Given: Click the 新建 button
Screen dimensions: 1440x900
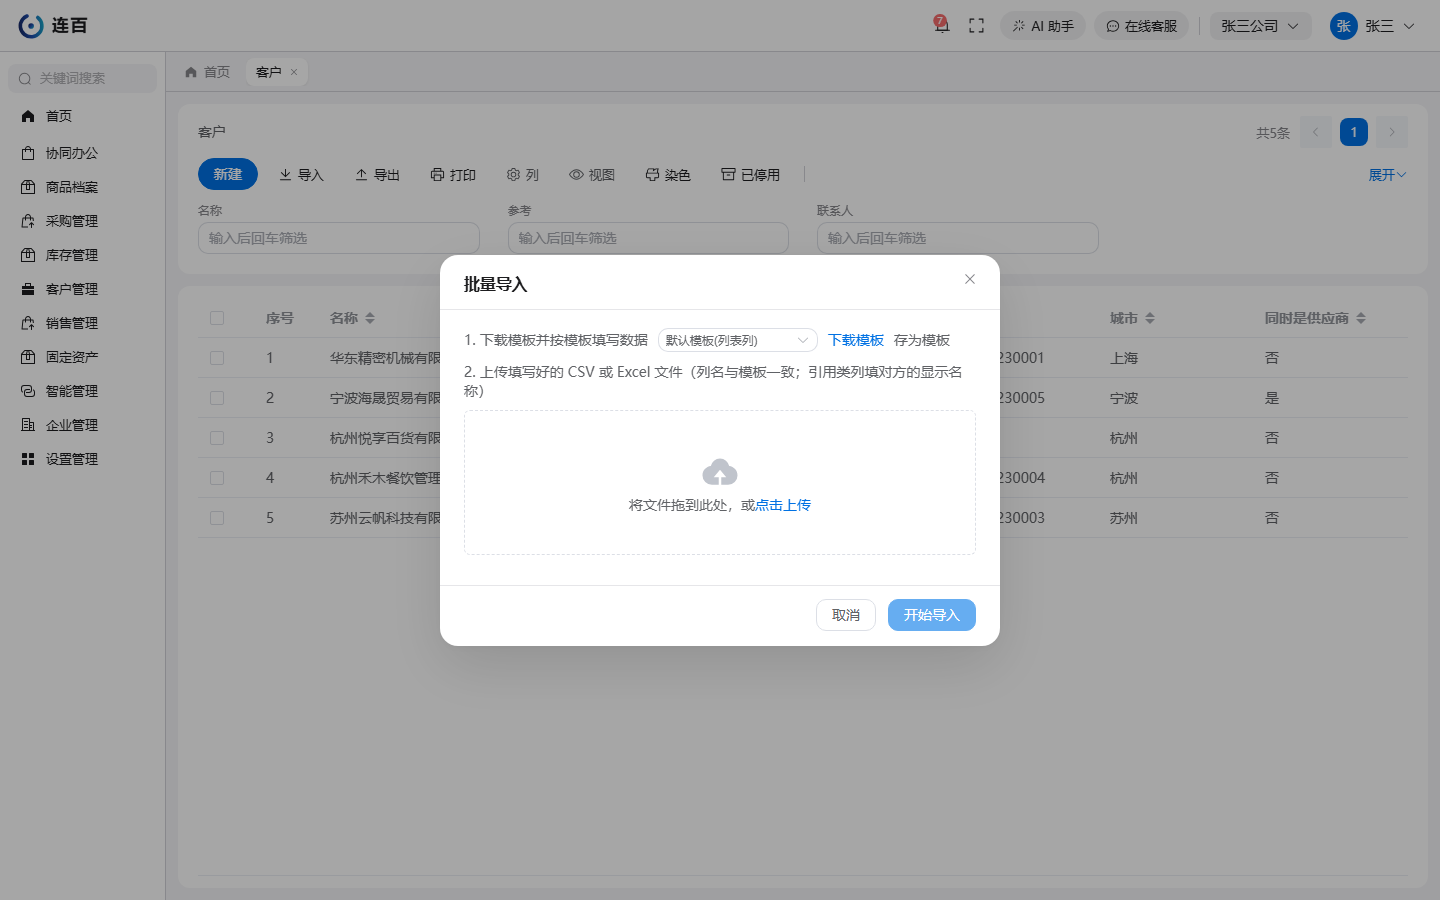Looking at the screenshot, I should pos(228,174).
